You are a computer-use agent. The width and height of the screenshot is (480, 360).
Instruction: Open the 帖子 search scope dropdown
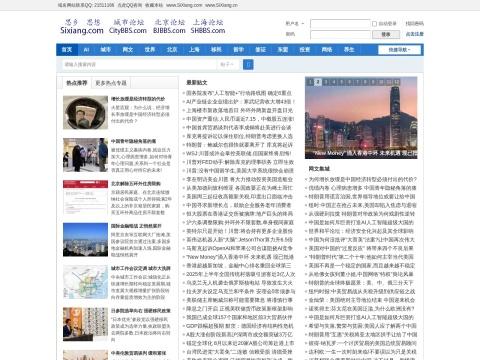(x=227, y=64)
